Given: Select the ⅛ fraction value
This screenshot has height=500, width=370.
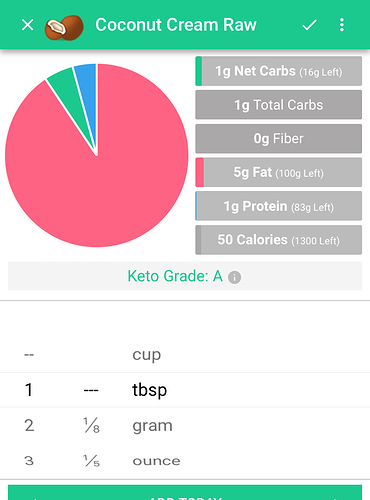Looking at the screenshot, I should [x=91, y=426].
